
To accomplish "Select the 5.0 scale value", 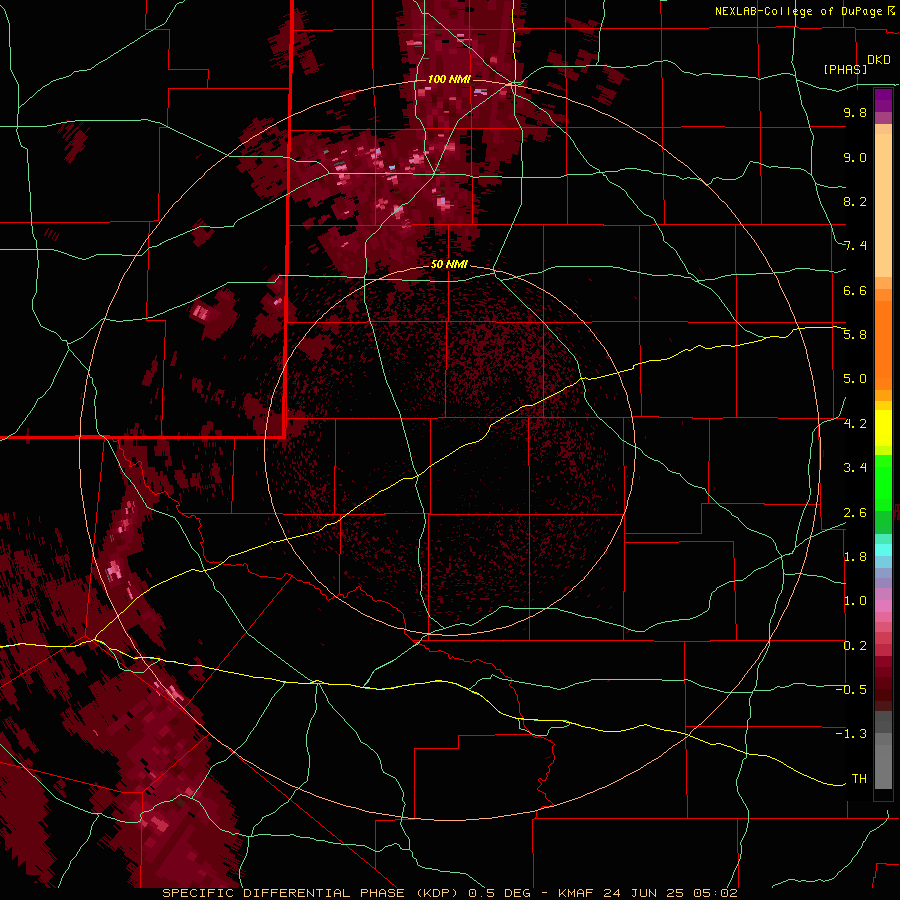I will (x=855, y=379).
